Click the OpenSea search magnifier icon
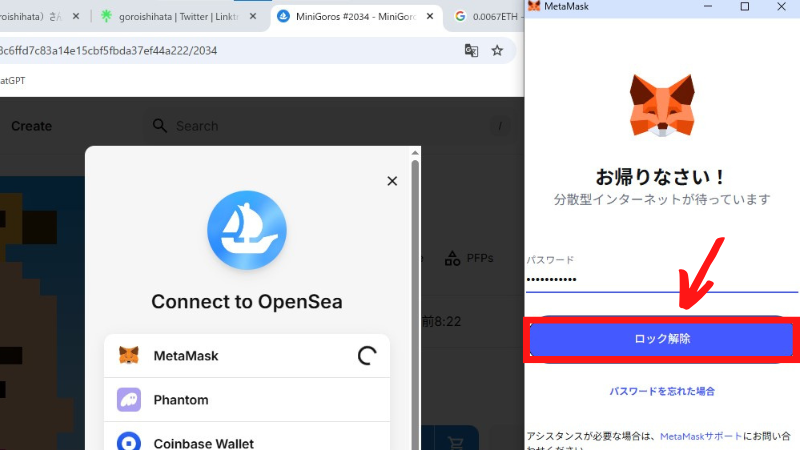 [160, 126]
